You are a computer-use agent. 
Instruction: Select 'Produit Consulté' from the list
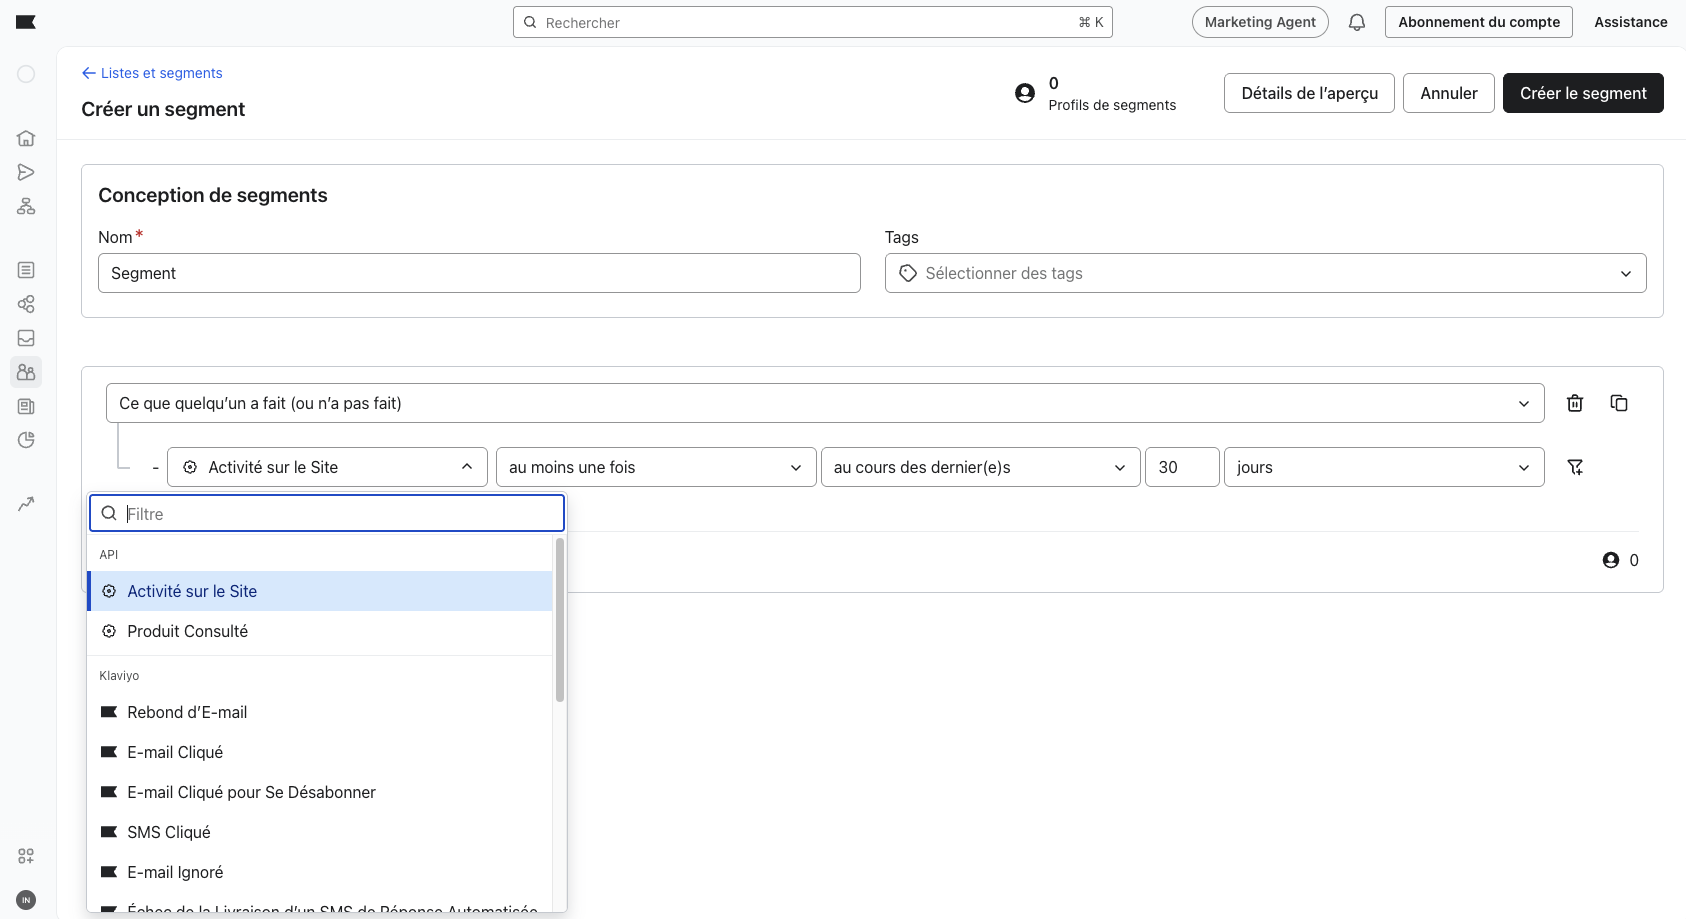click(188, 631)
